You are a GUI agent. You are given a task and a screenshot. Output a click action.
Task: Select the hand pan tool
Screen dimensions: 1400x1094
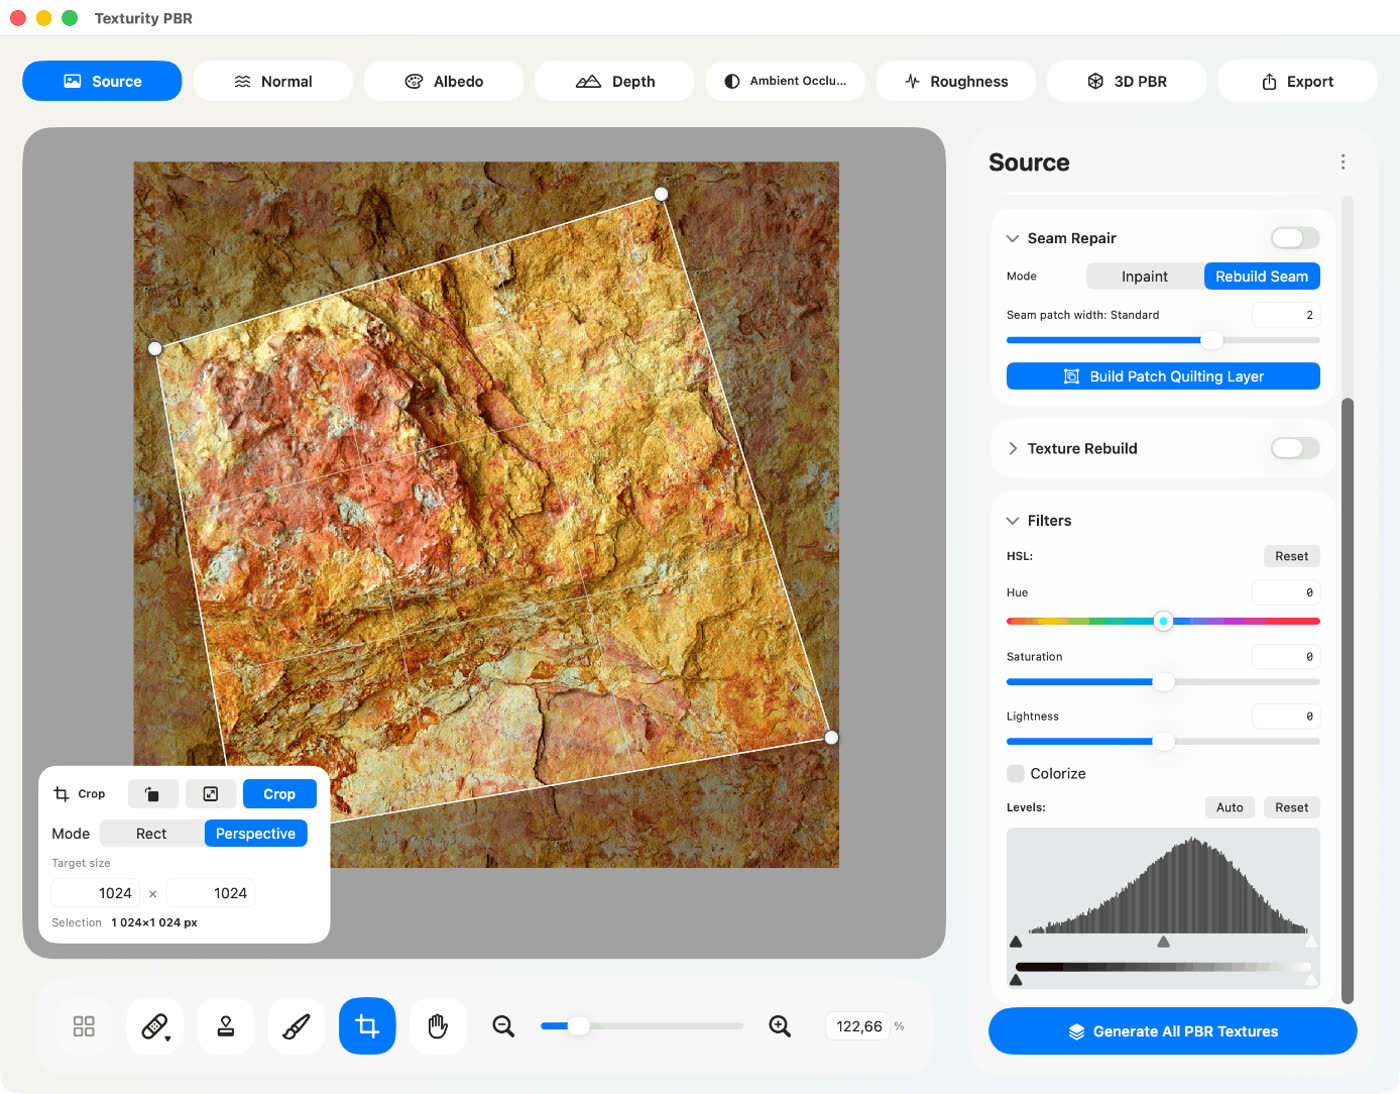[438, 1026]
